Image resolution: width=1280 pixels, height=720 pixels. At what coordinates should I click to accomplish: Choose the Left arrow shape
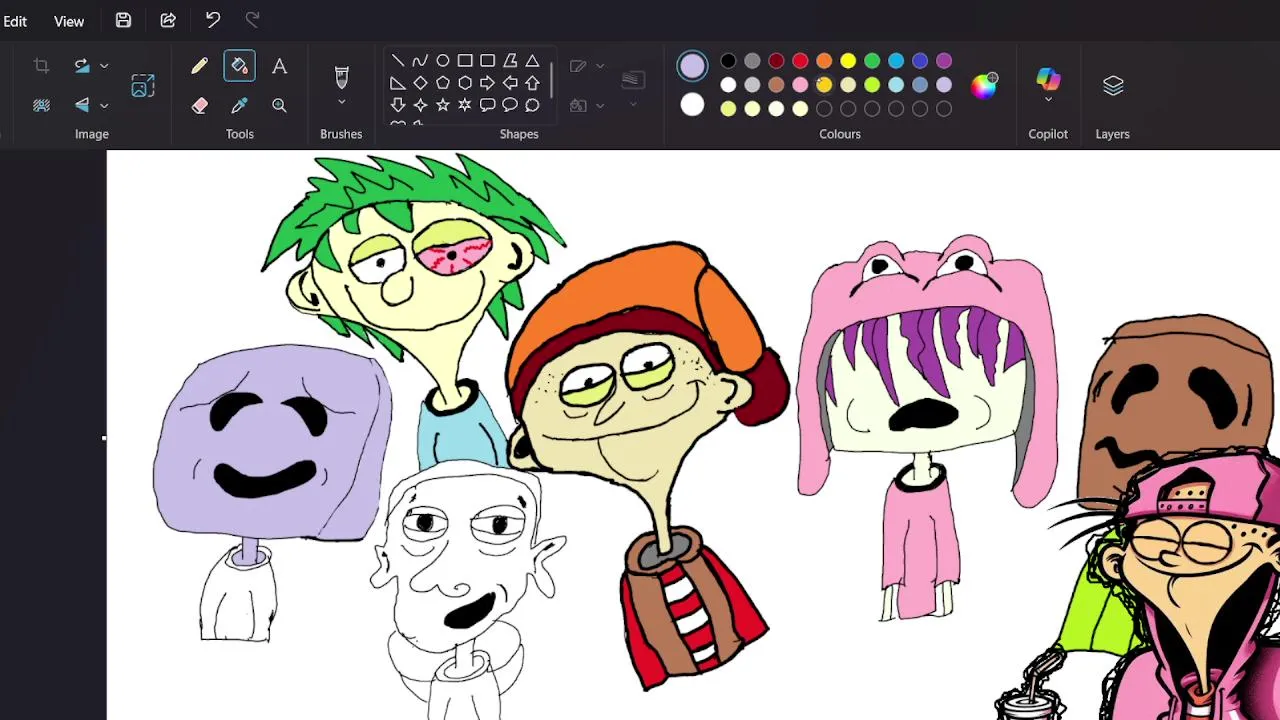point(510,83)
